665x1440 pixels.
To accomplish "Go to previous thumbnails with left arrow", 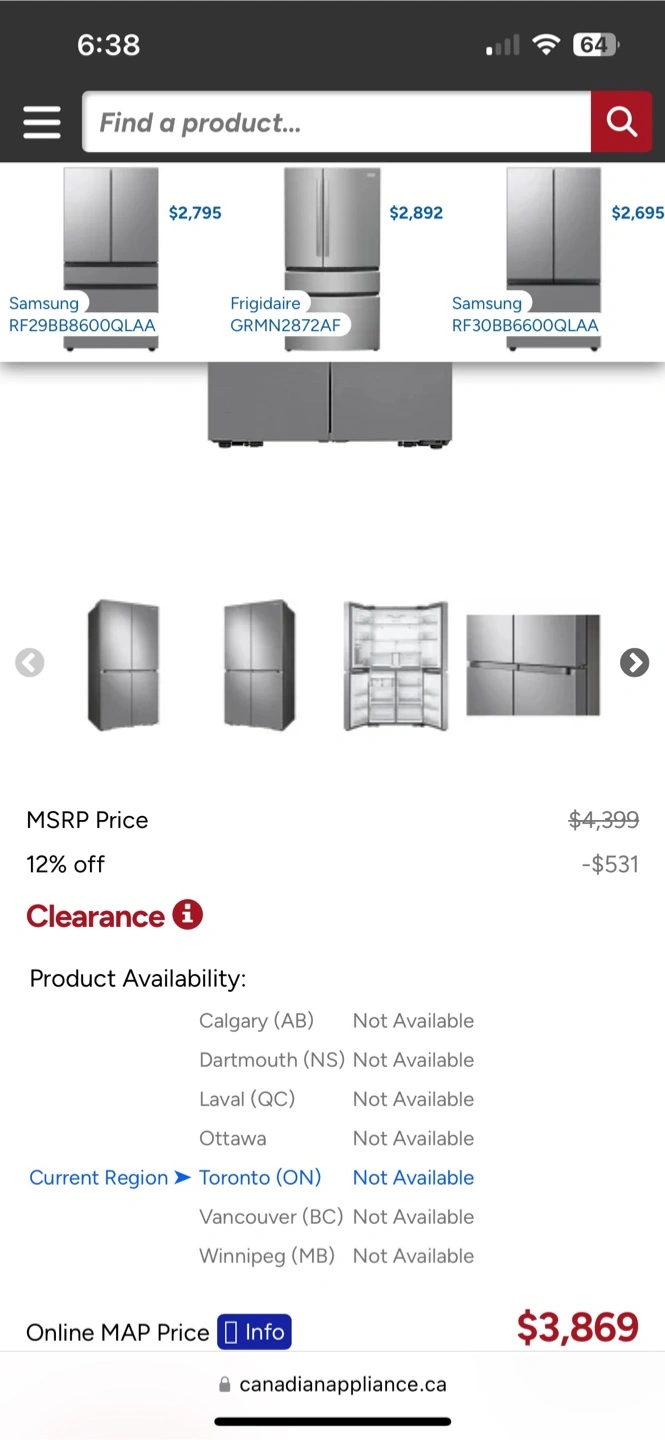I will tap(30, 663).
